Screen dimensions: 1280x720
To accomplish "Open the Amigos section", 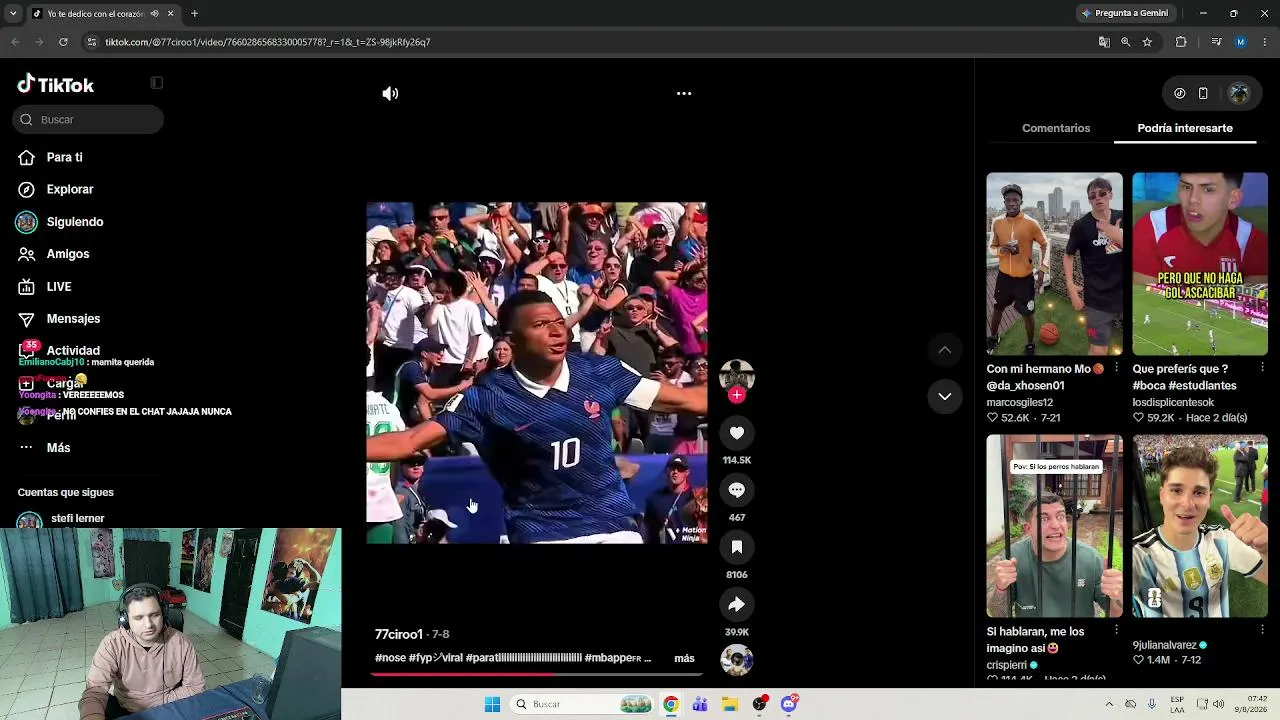I will (x=68, y=254).
